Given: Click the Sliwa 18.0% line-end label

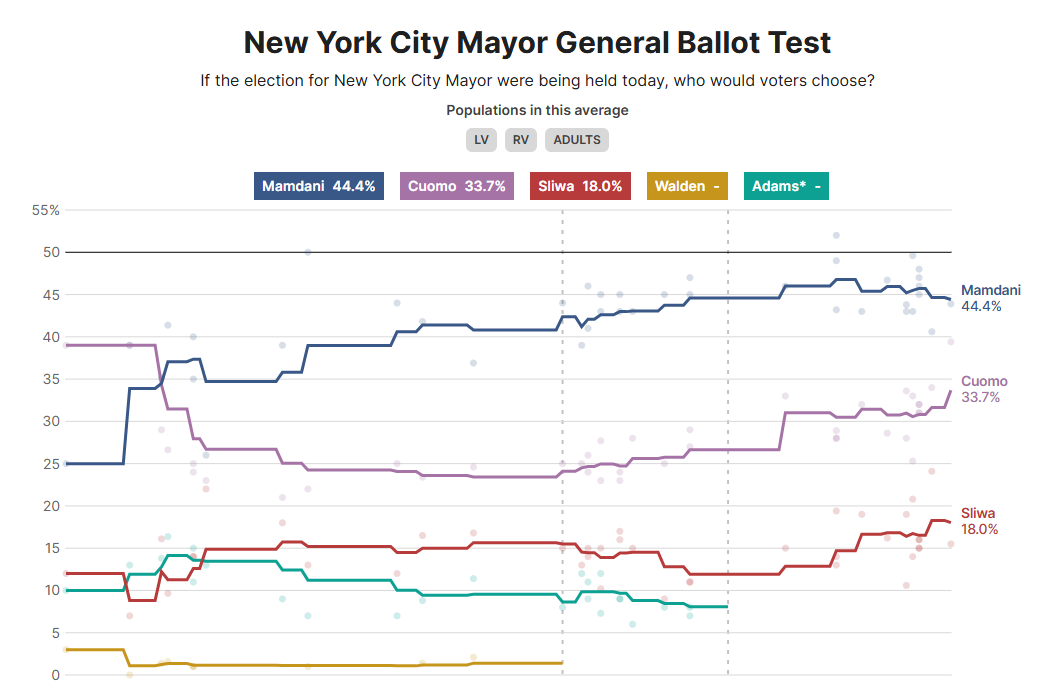Looking at the screenshot, I should click(979, 521).
